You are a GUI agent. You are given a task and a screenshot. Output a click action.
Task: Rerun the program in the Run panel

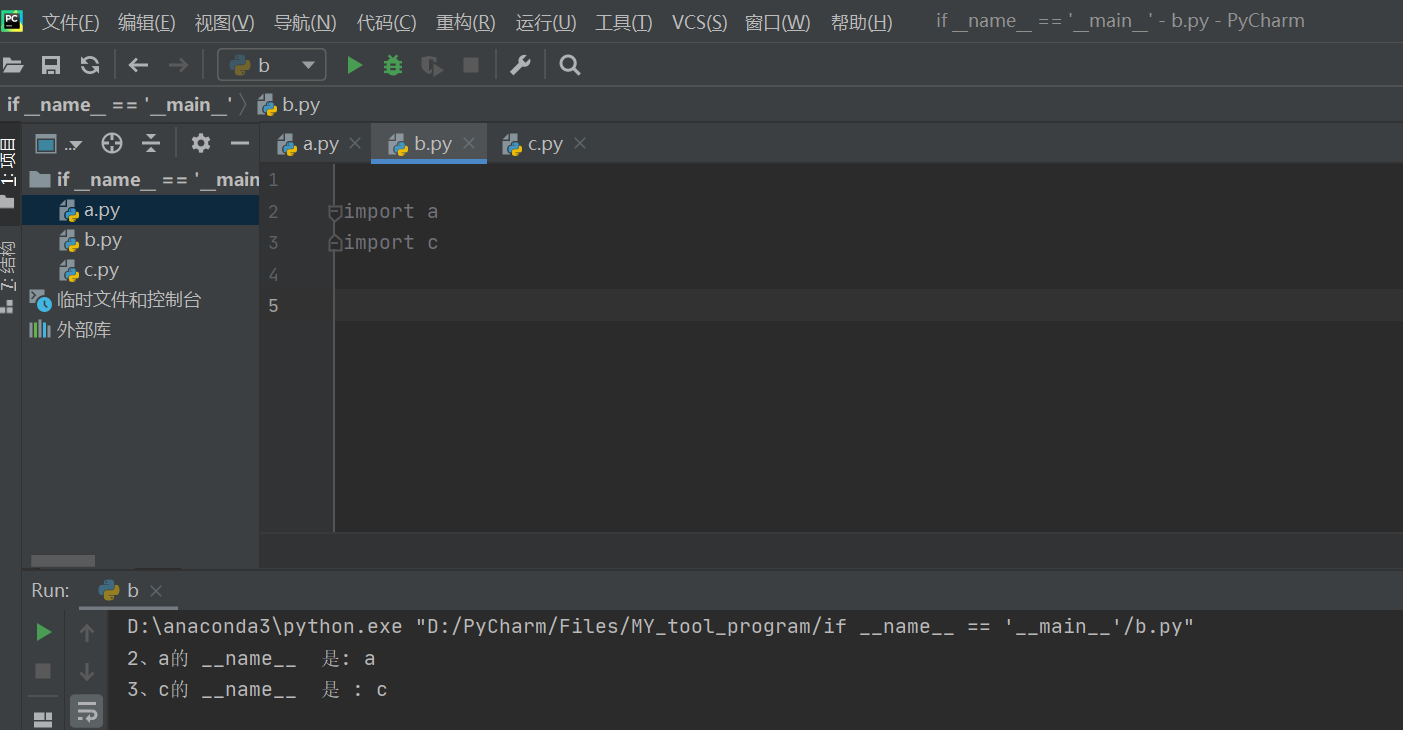(x=42, y=632)
